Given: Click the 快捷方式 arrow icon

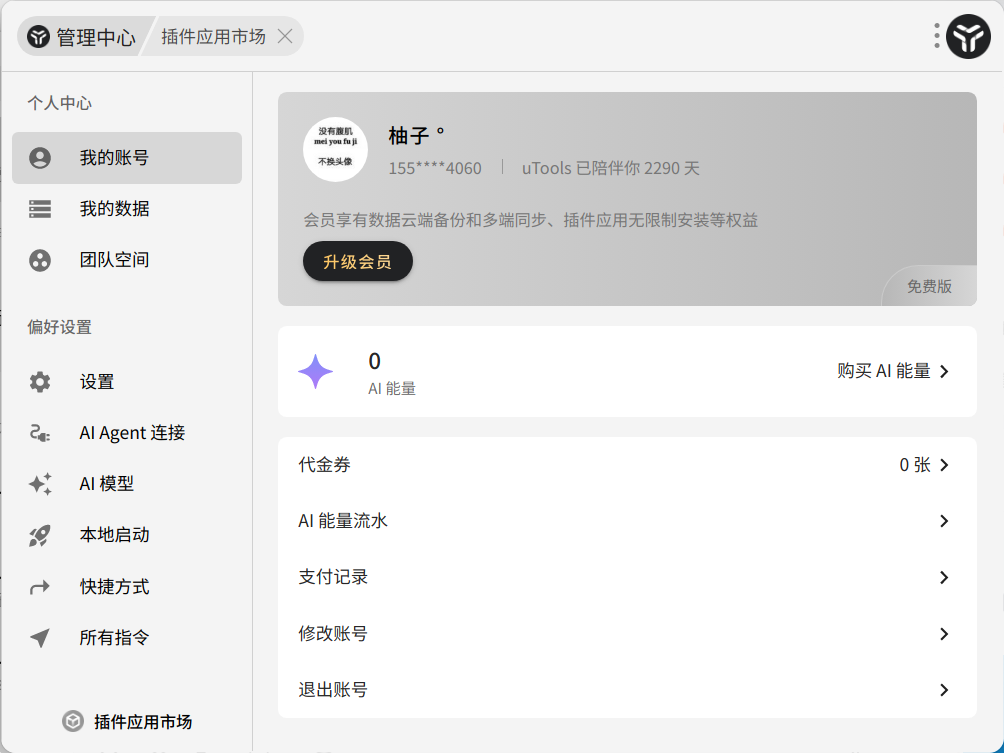Looking at the screenshot, I should click(40, 587).
